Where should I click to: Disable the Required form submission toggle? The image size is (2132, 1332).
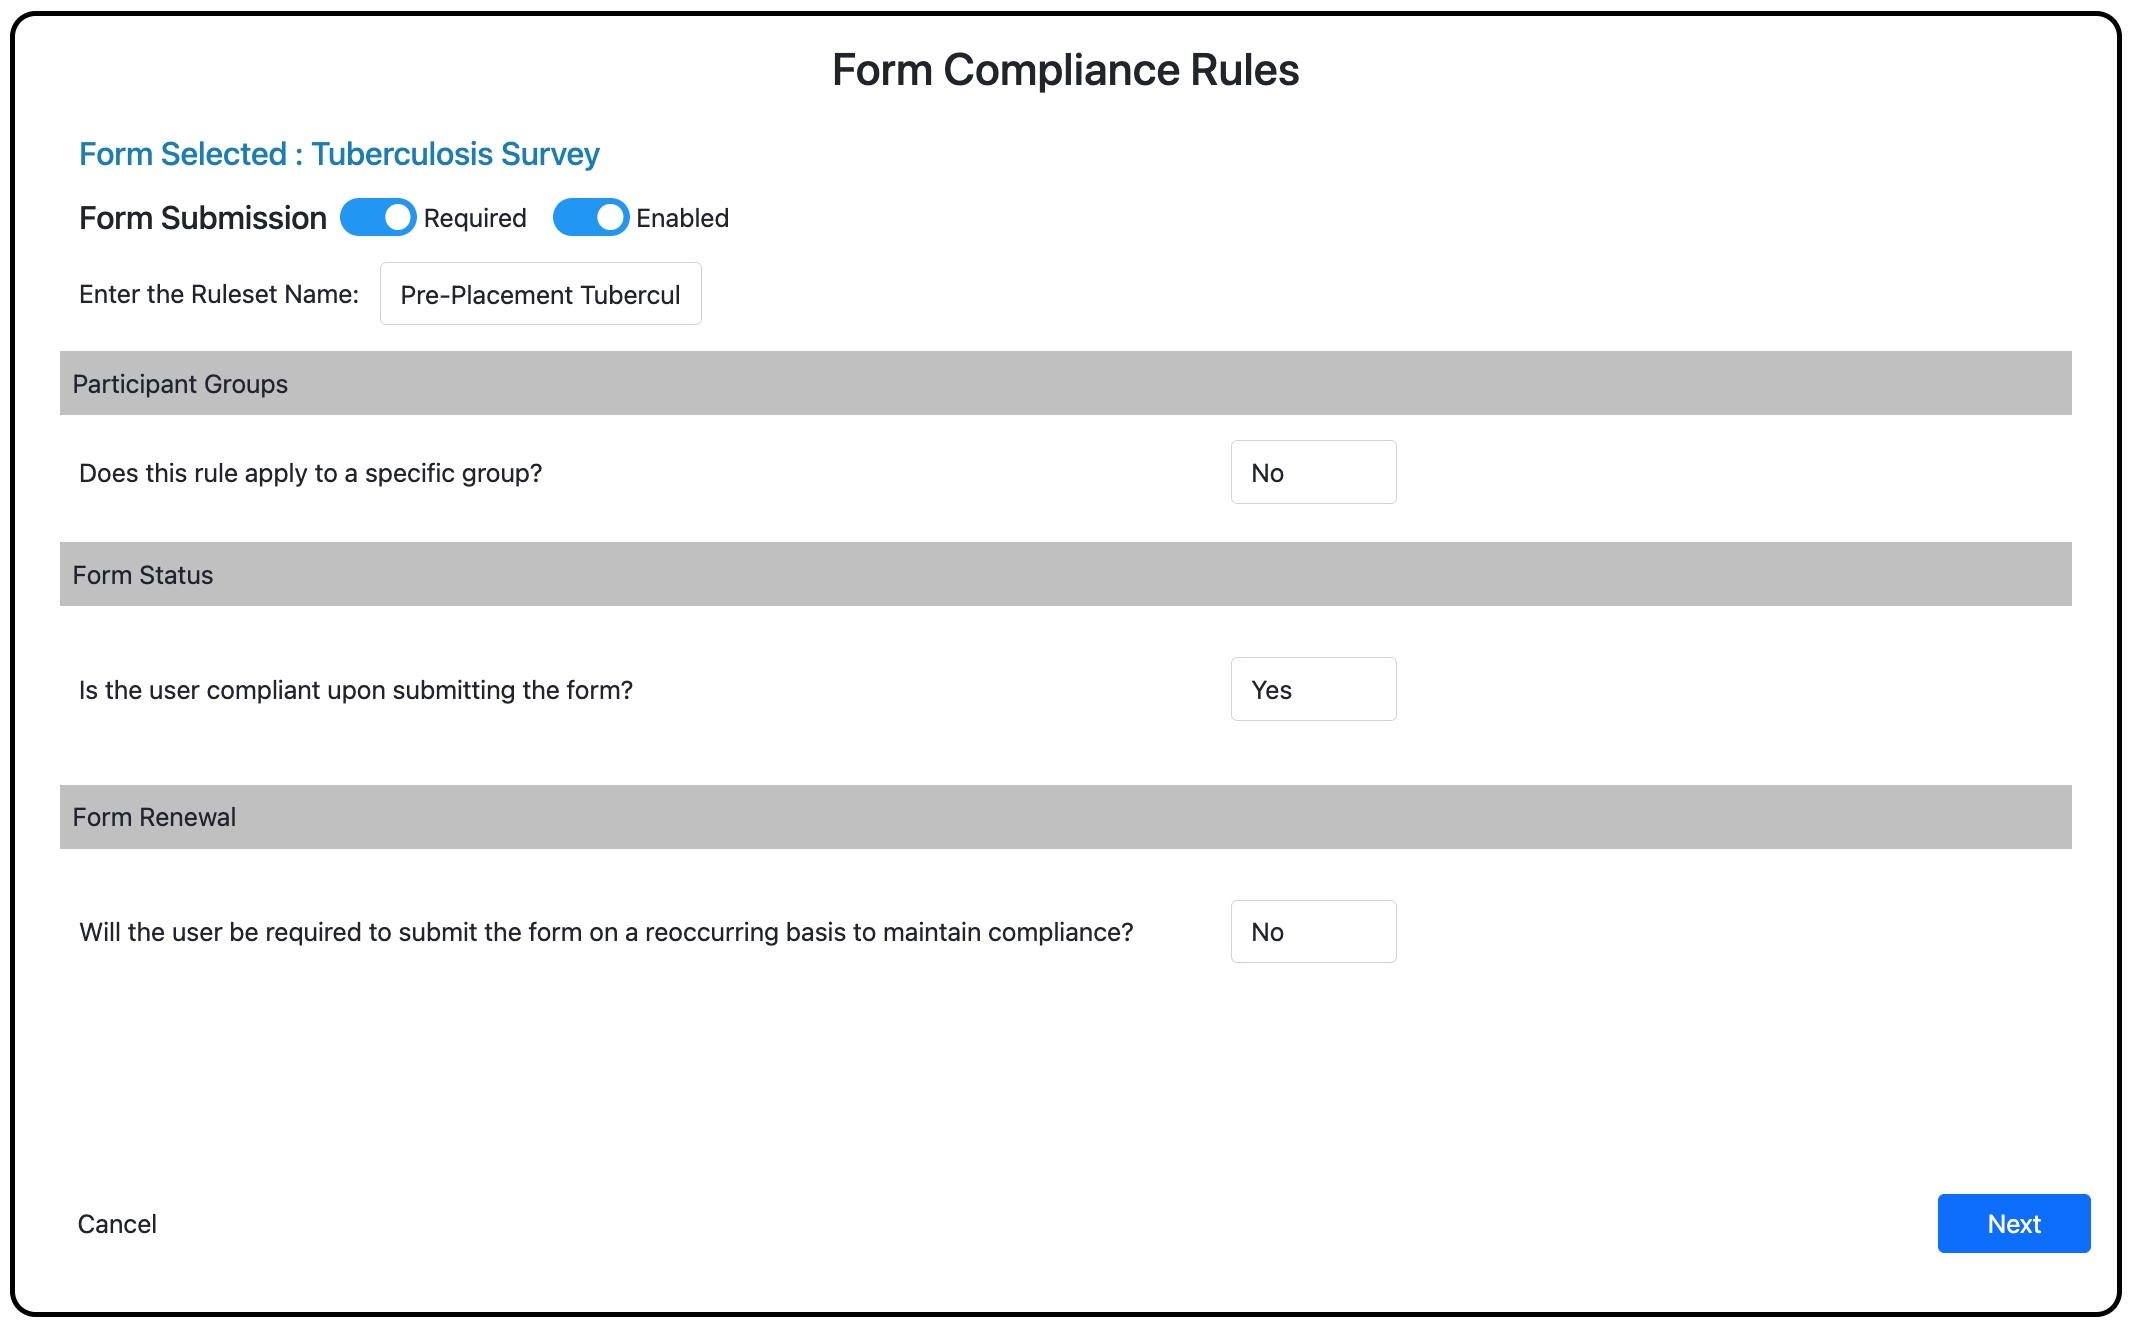pos(378,217)
